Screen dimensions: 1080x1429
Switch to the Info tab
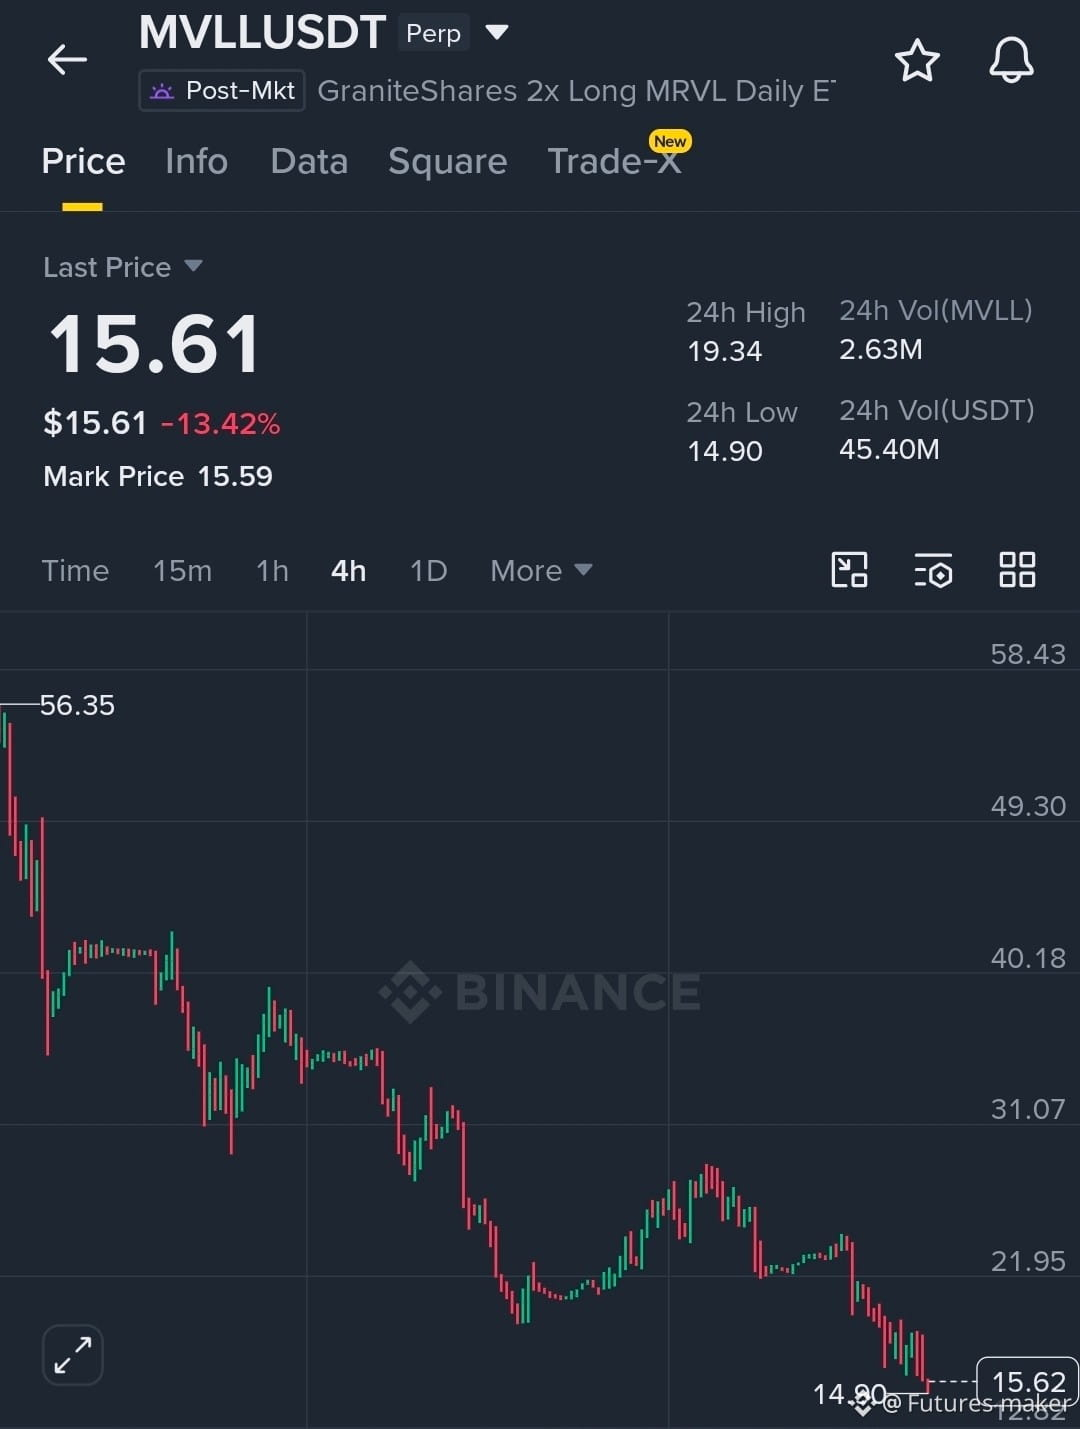pos(196,162)
